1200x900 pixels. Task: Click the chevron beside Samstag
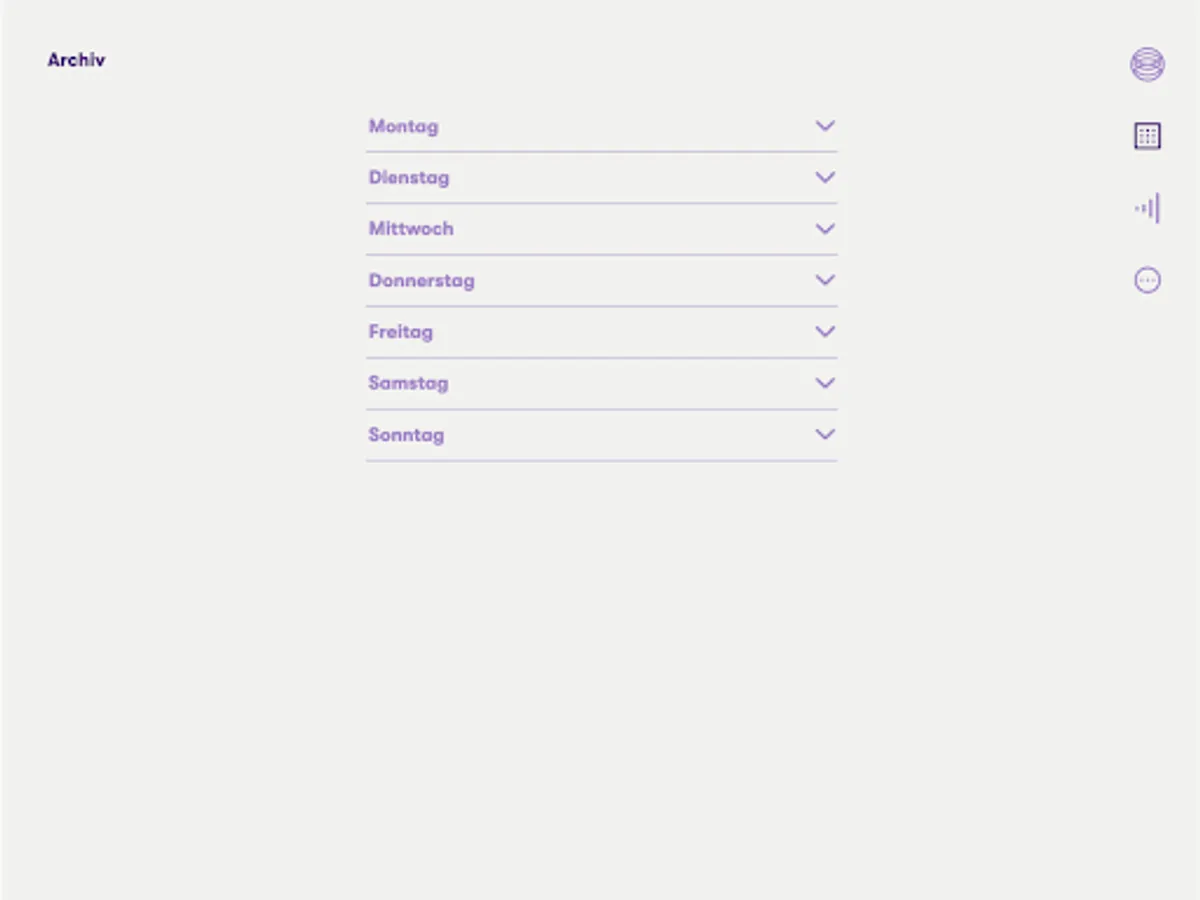pyautogui.click(x=825, y=383)
